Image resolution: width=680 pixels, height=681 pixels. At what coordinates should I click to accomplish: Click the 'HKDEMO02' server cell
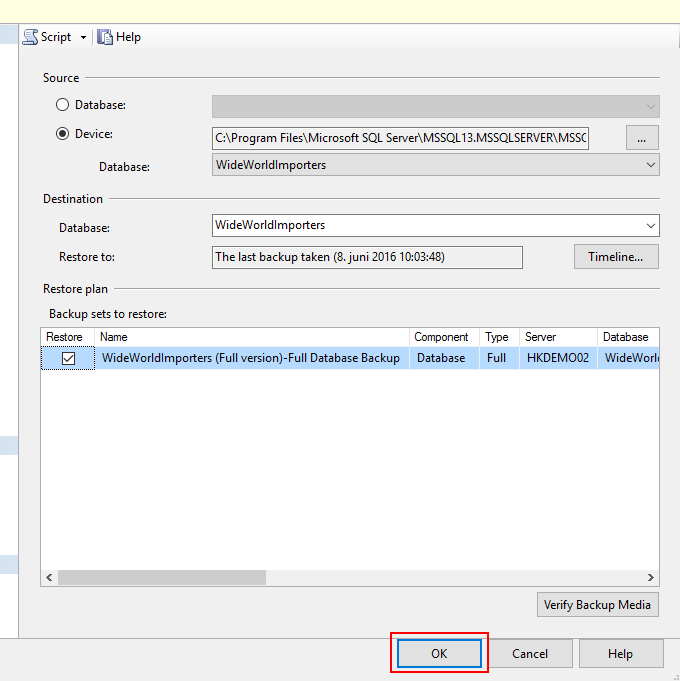[558, 358]
